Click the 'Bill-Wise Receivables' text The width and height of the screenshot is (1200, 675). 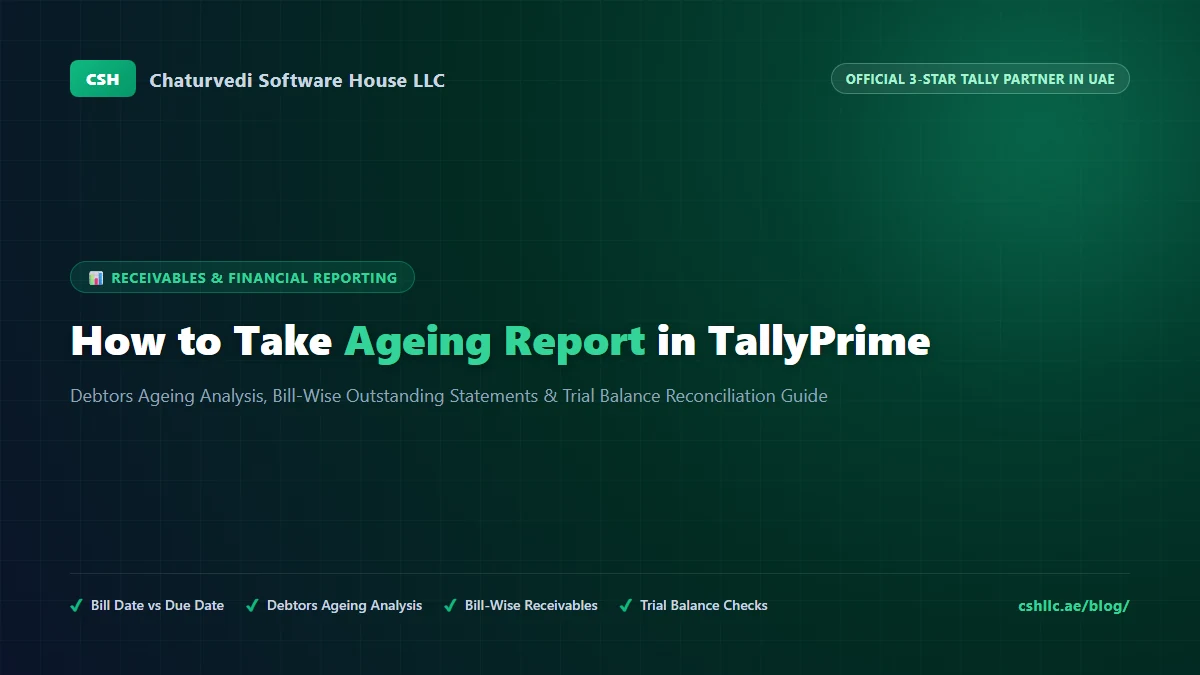pyautogui.click(x=531, y=605)
